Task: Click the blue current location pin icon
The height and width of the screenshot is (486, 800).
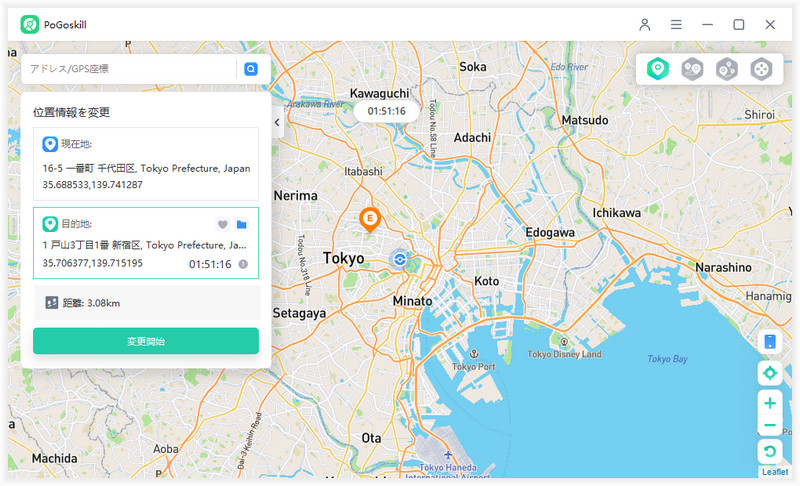Action: tap(49, 144)
